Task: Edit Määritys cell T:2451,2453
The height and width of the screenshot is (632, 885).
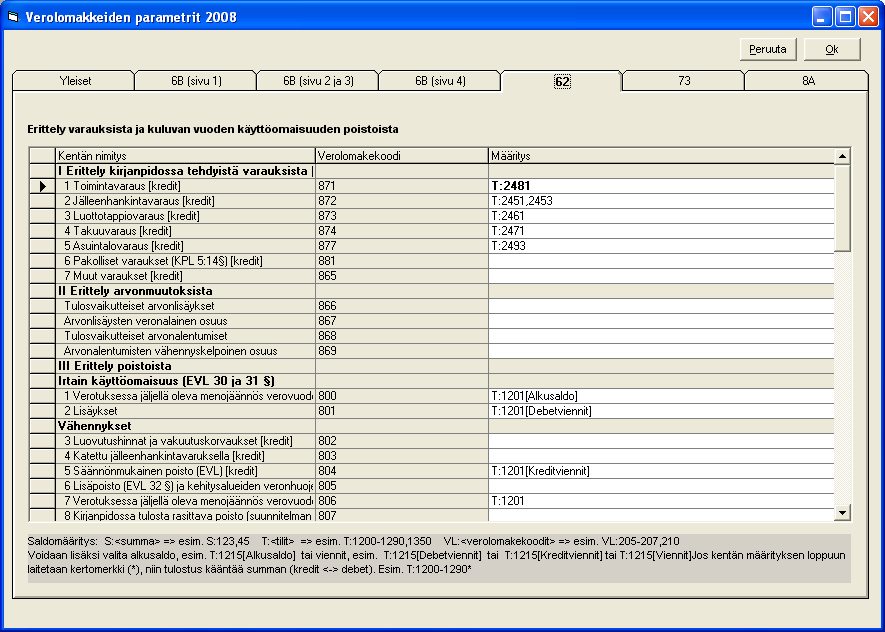Action: point(661,201)
